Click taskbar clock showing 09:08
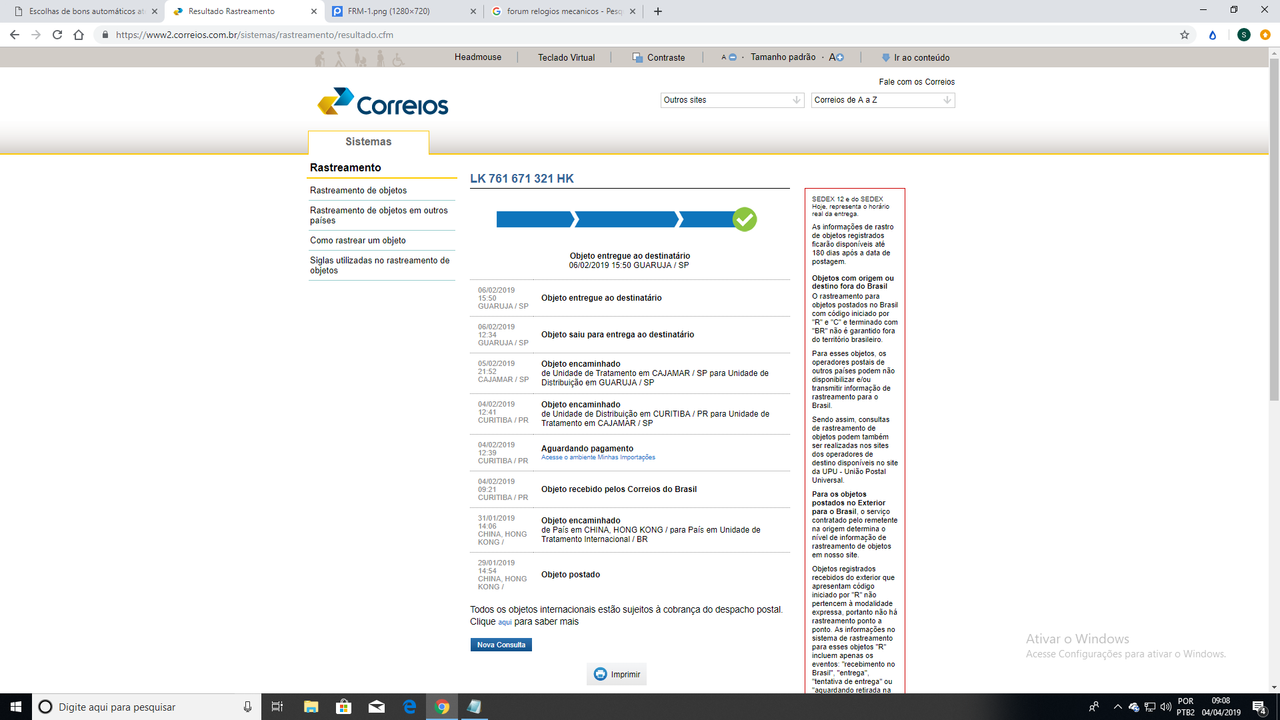The image size is (1280, 720). tap(1220, 706)
